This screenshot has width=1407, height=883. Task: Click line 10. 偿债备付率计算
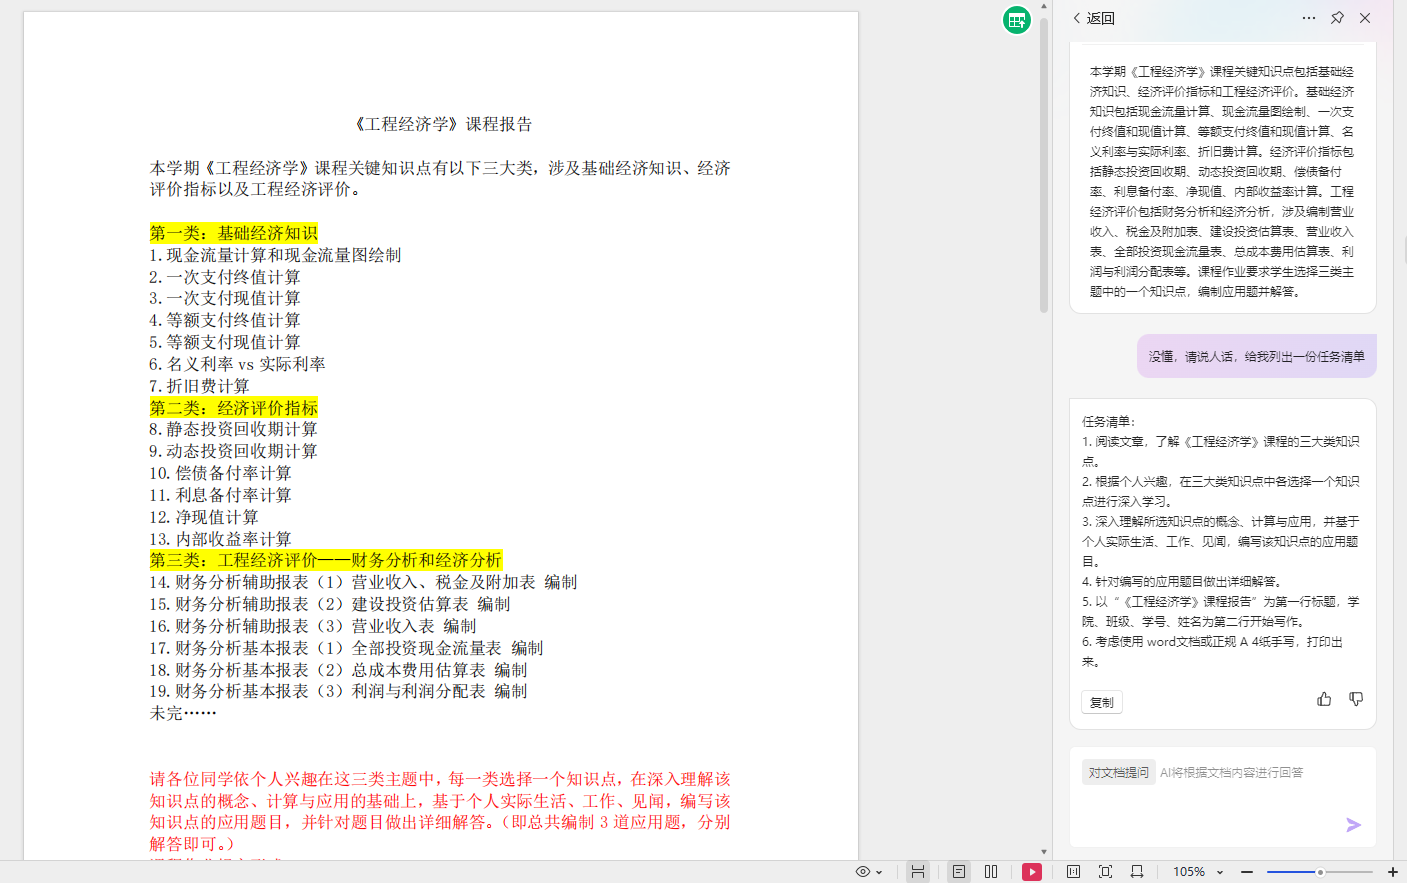[x=220, y=473]
